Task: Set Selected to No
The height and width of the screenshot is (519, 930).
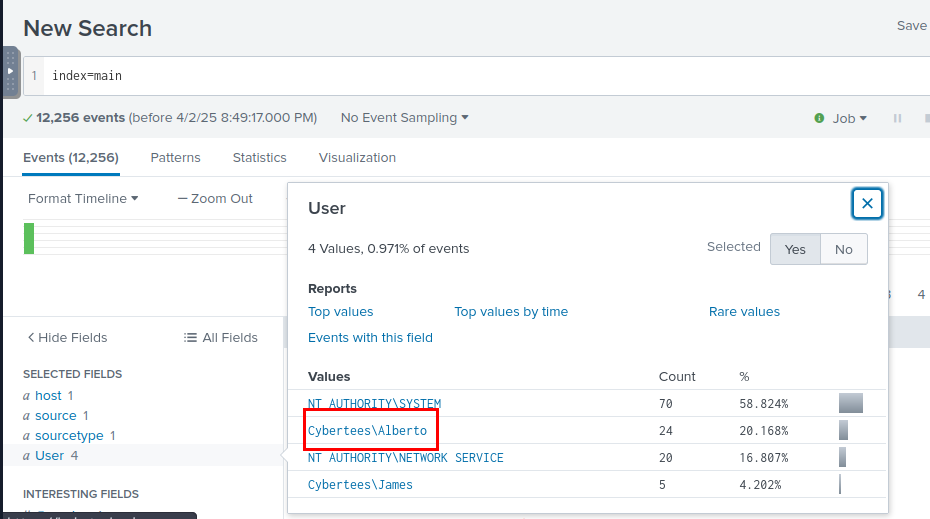Action: pos(843,249)
